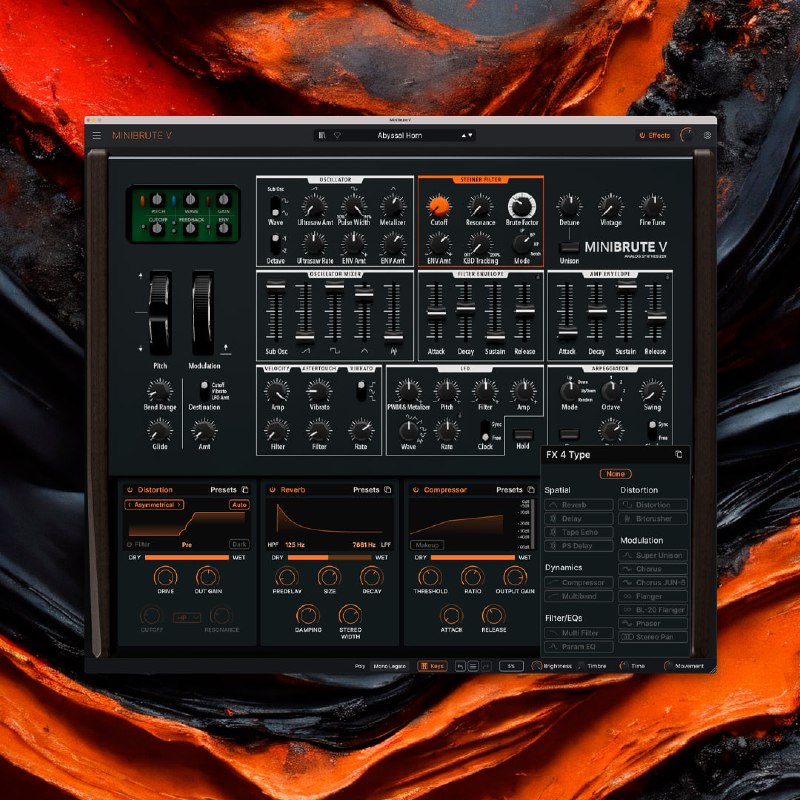This screenshot has width=800, height=800.
Task: Click the Auto button in Distortion
Action: pyautogui.click(x=239, y=505)
